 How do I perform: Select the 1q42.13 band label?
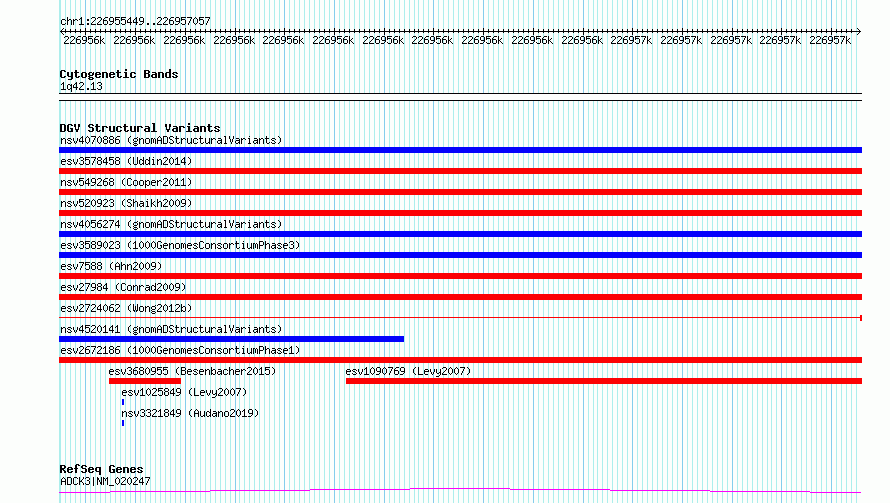tap(81, 86)
